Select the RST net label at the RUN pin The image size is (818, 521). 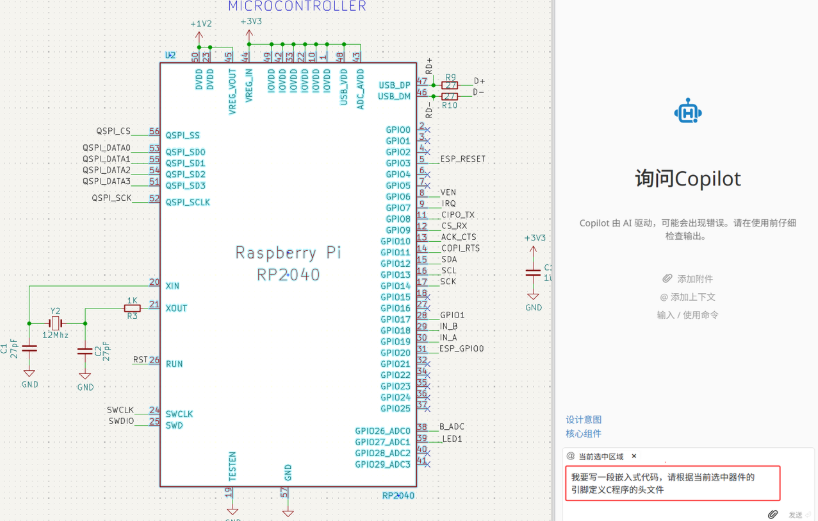tap(140, 359)
